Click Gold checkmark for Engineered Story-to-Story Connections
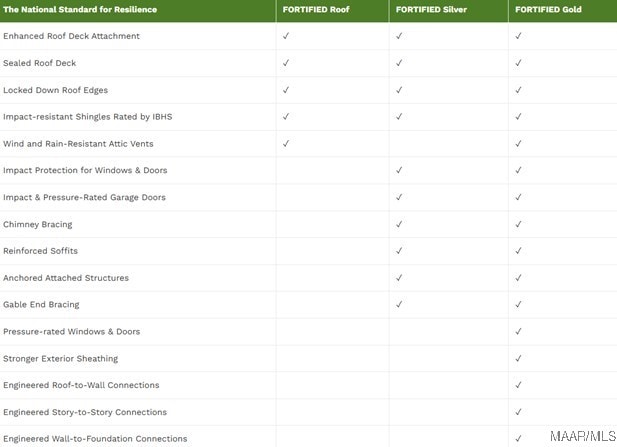The width and height of the screenshot is (617, 447). coord(519,412)
